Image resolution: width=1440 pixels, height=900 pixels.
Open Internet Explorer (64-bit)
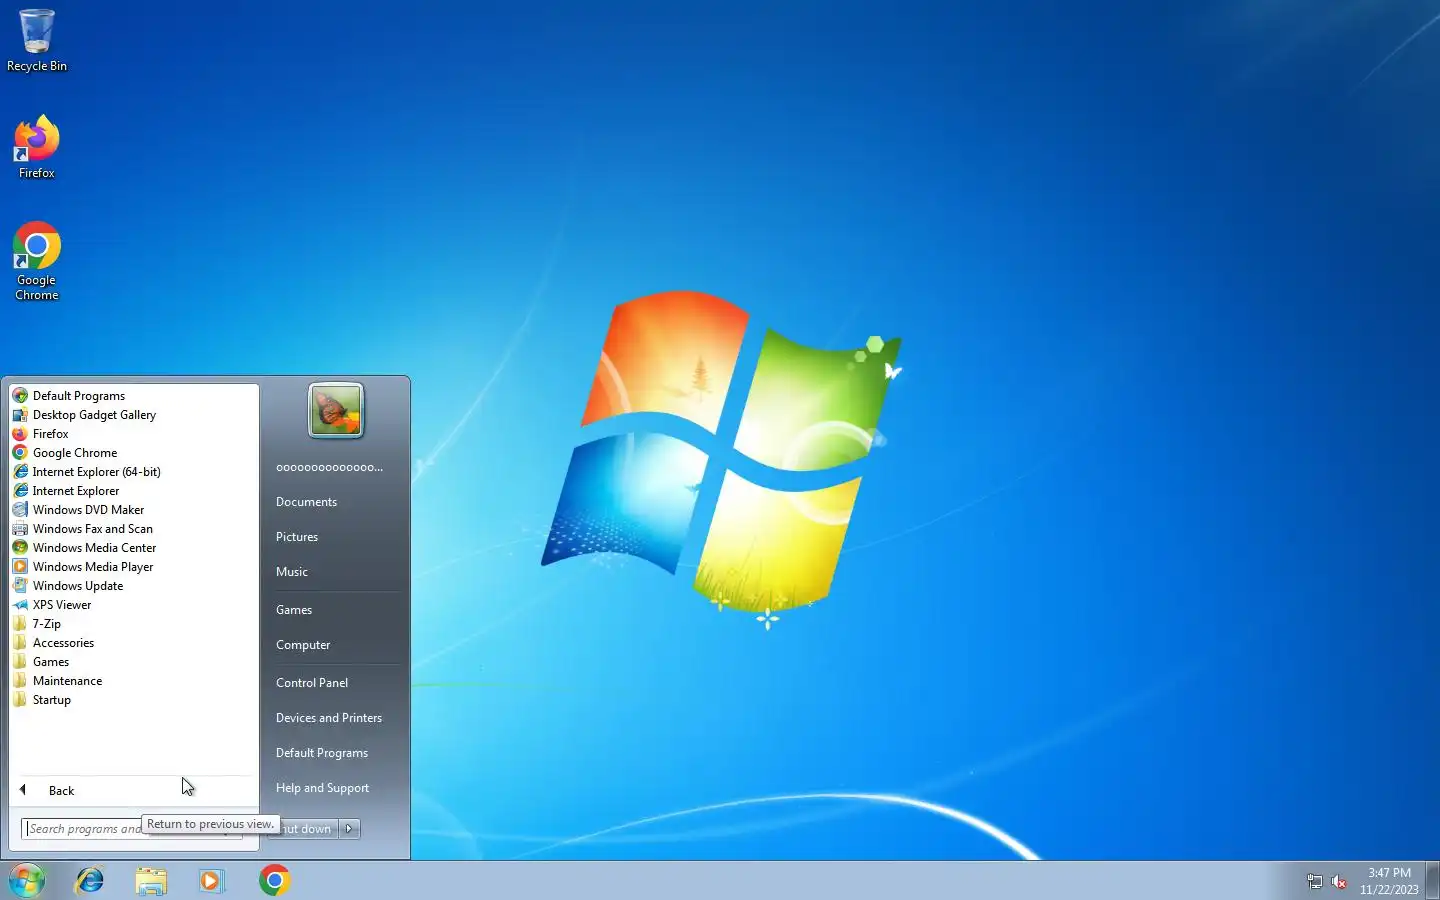tap(134, 472)
